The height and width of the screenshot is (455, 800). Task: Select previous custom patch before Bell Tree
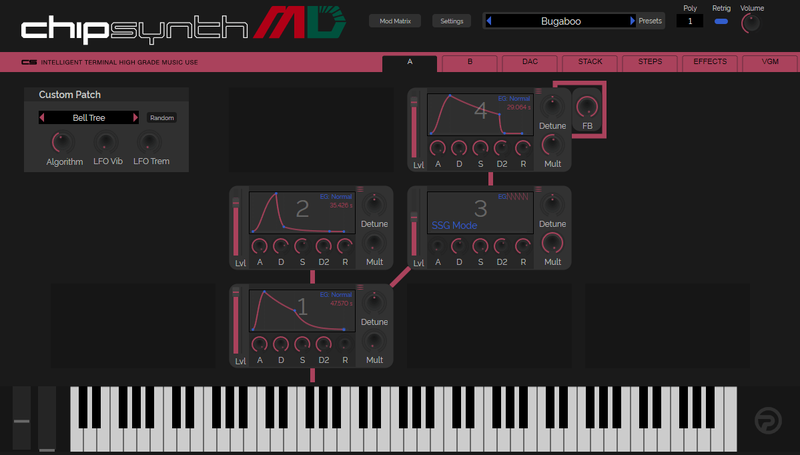42,117
